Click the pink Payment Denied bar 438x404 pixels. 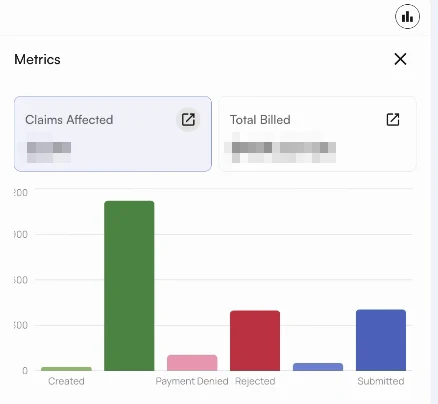point(192,363)
